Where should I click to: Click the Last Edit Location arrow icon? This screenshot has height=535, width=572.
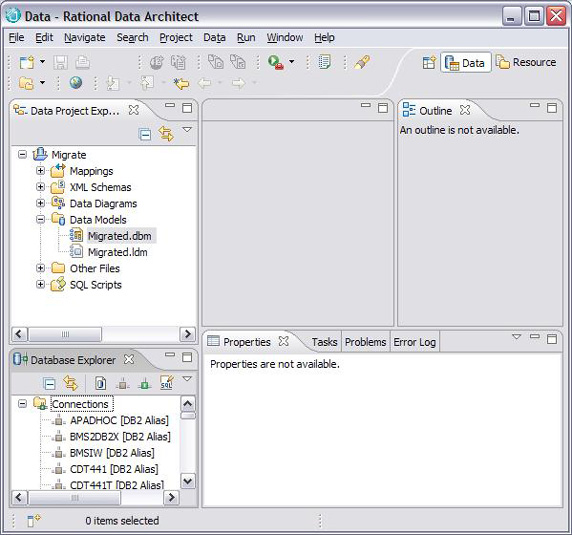click(x=181, y=84)
